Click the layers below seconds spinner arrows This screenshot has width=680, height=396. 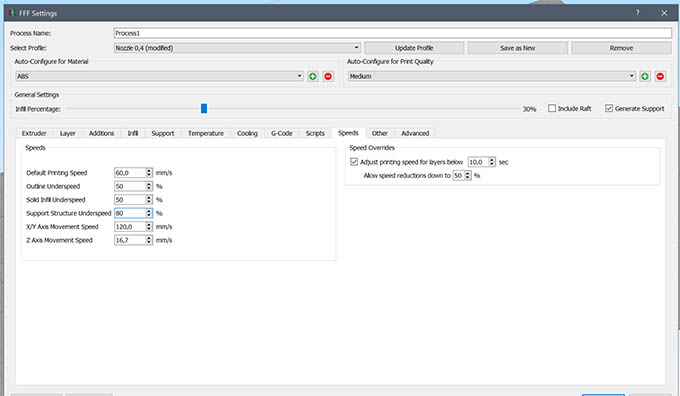tap(492, 162)
